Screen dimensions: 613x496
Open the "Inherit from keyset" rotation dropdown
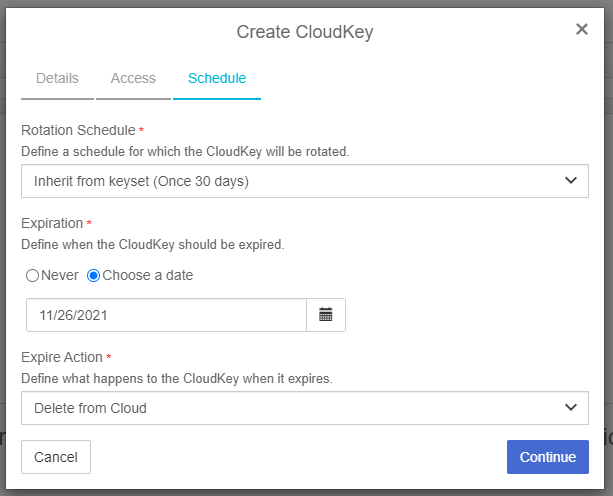click(305, 181)
